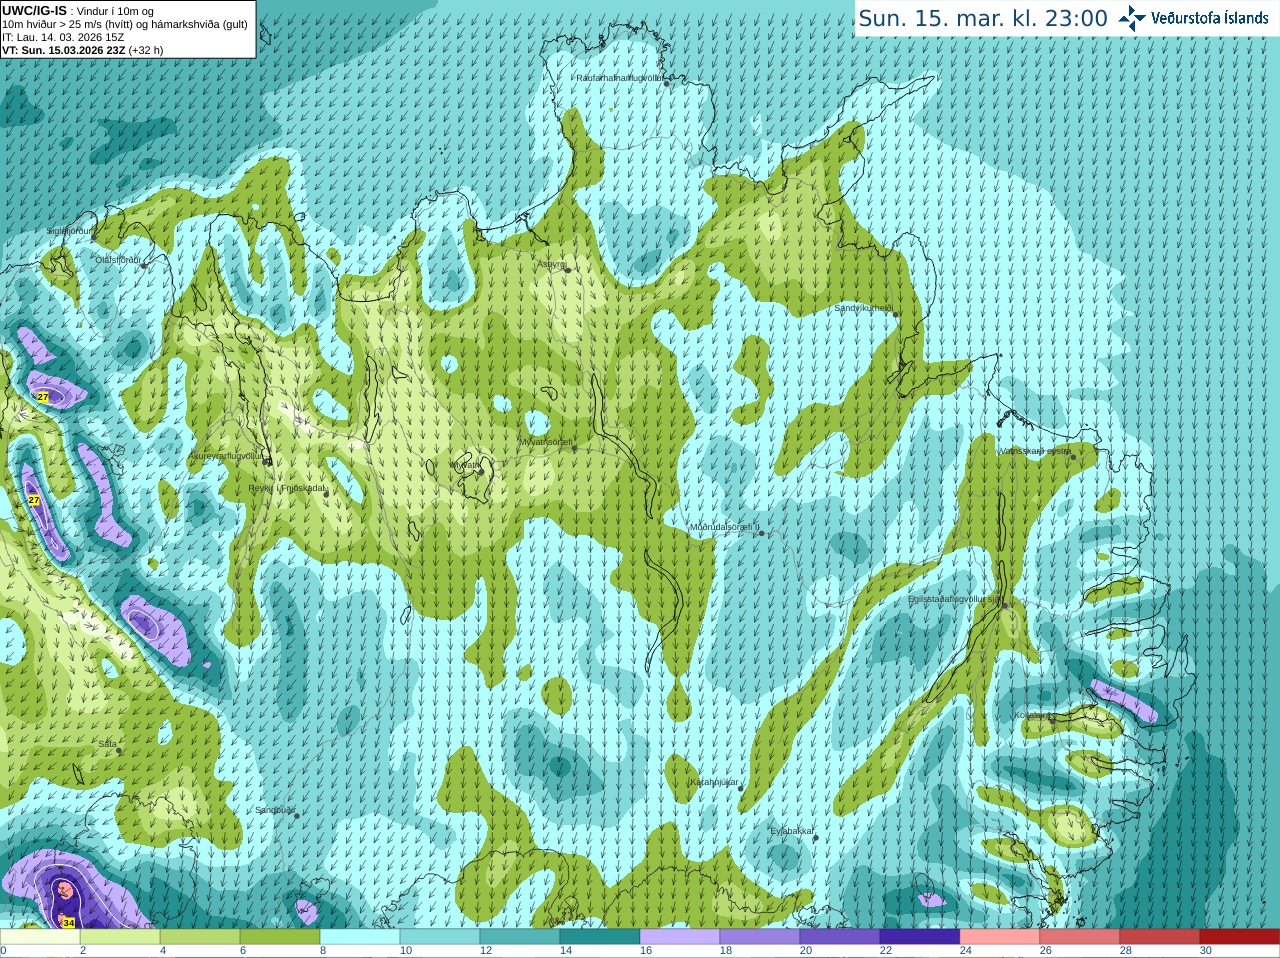Pick the 16–18 m/s lavender legend swatch
The width and height of the screenshot is (1280, 958).
(680, 937)
